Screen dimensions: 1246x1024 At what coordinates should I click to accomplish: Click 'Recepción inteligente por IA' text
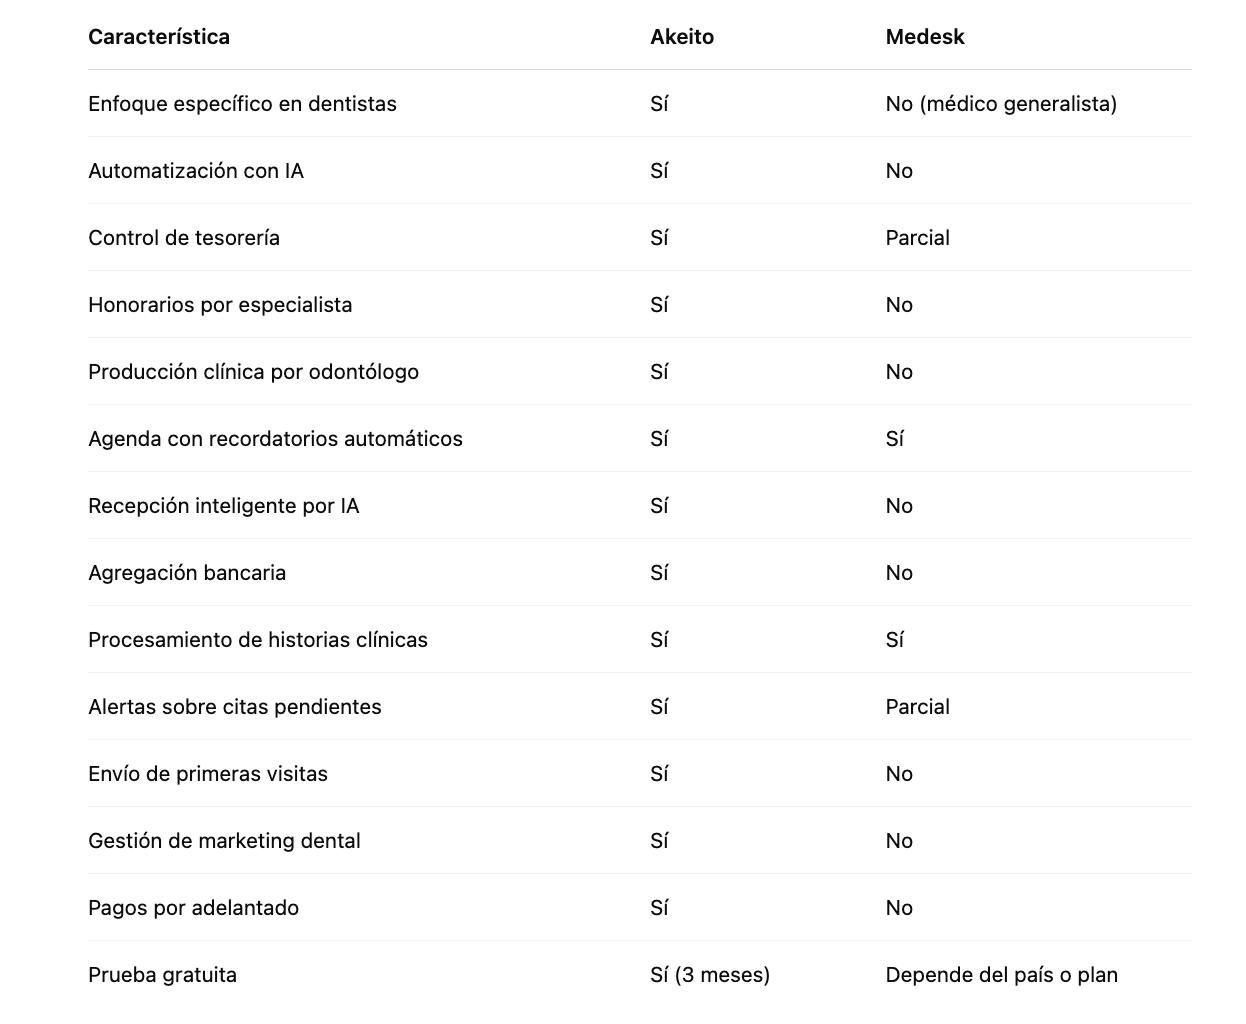(x=223, y=506)
